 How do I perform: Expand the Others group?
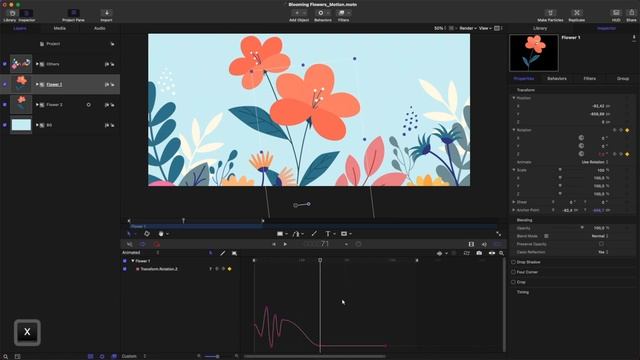[x=37, y=64]
